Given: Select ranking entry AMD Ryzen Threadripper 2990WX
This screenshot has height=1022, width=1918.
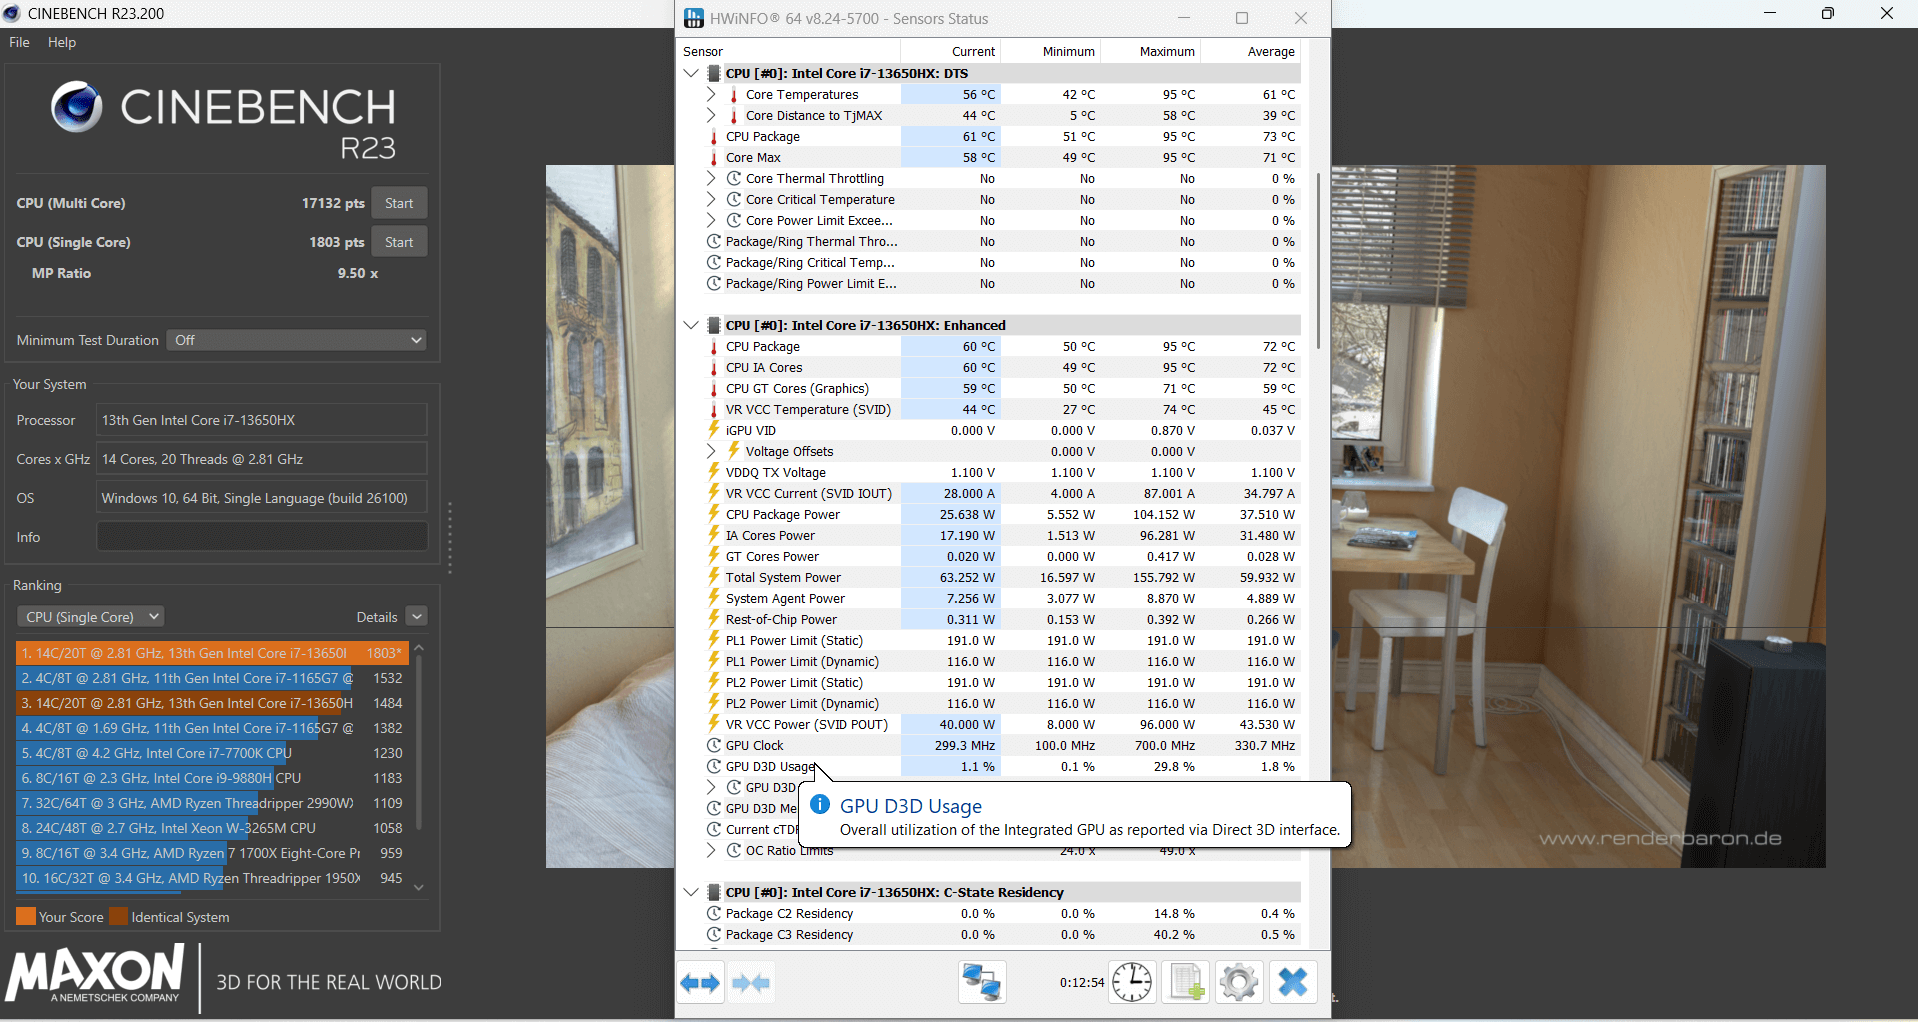Looking at the screenshot, I should [x=212, y=803].
